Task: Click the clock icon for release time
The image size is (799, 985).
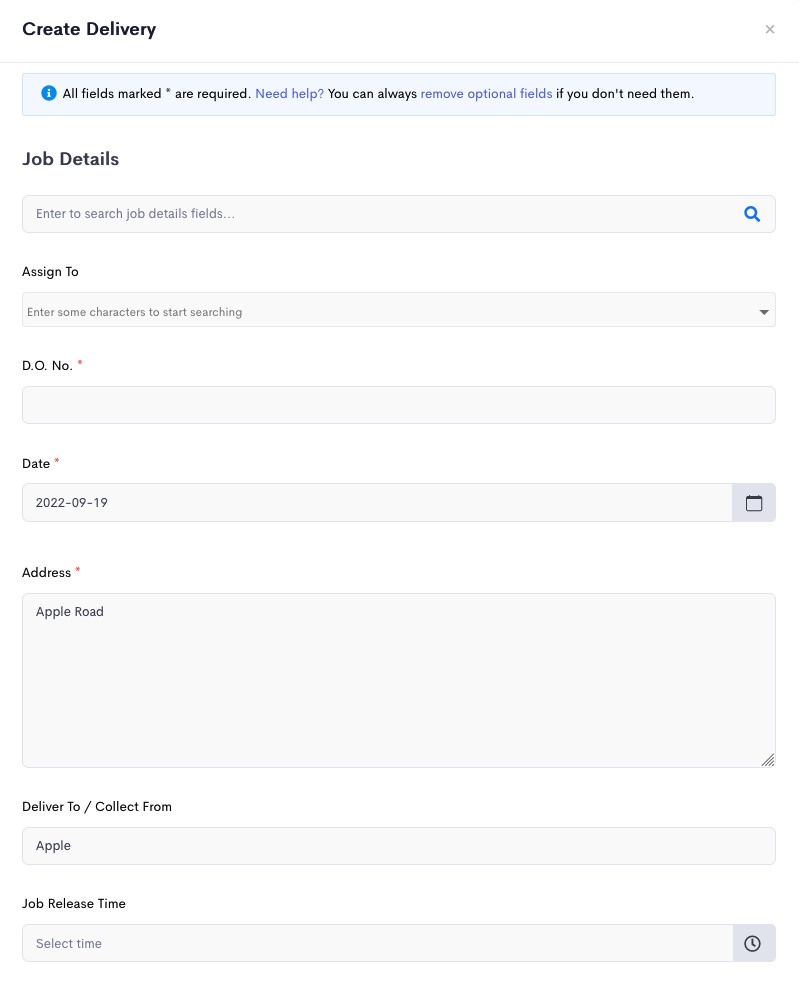Action: point(753,943)
